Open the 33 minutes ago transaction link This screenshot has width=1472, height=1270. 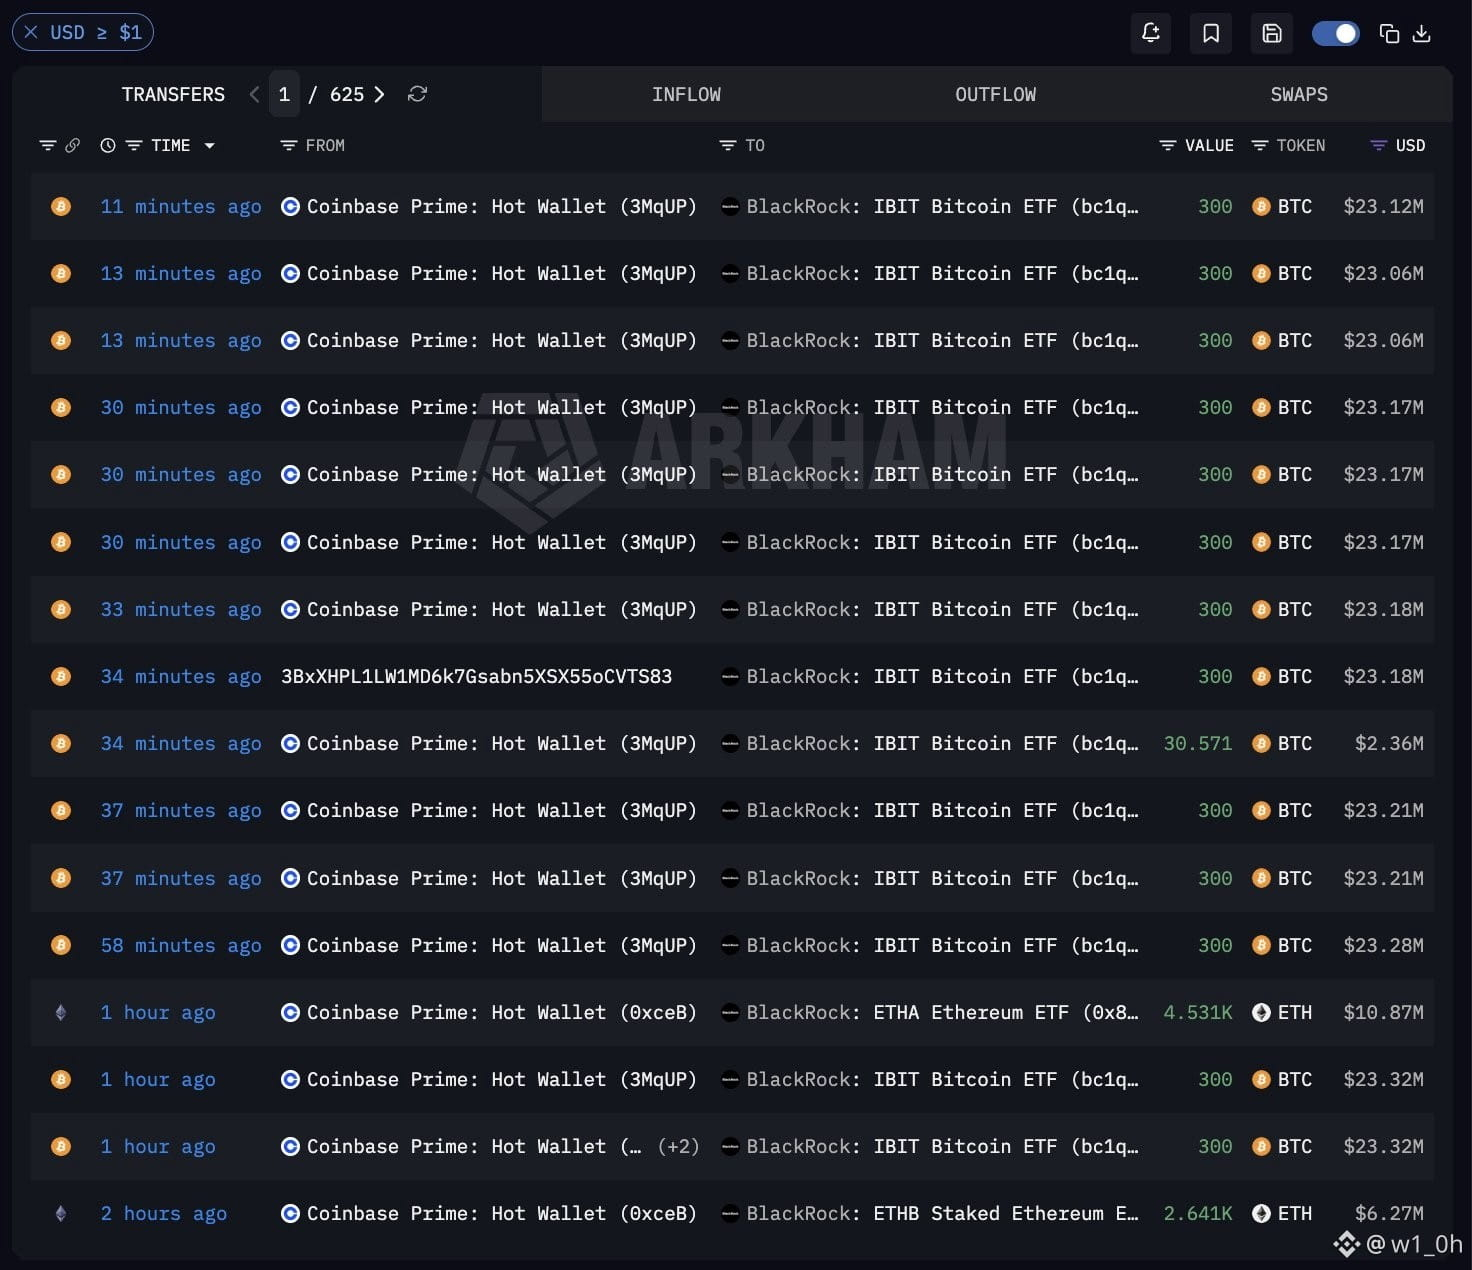181,610
